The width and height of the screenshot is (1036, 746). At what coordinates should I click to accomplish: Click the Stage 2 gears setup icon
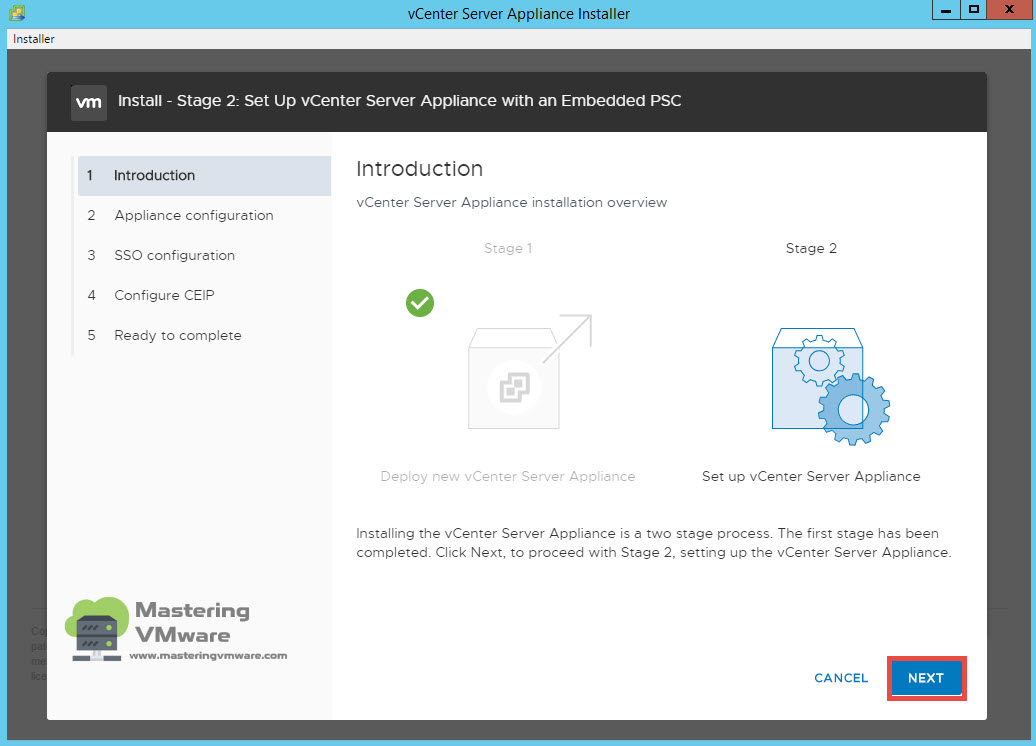(831, 386)
